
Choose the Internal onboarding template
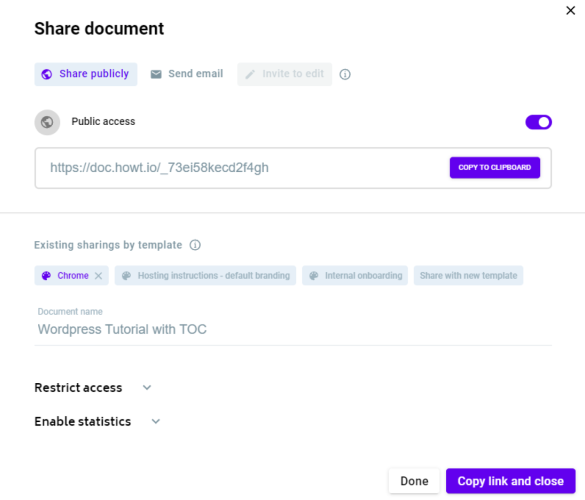click(x=355, y=275)
